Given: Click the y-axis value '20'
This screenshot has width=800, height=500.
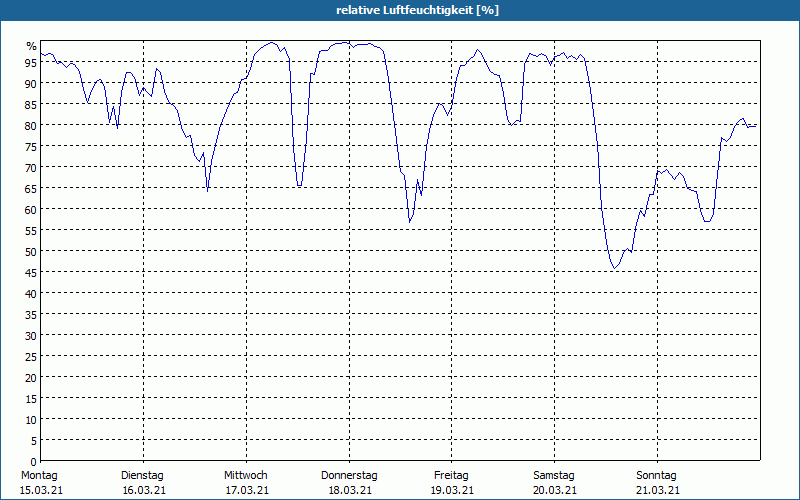Looking at the screenshot, I should [x=31, y=378].
